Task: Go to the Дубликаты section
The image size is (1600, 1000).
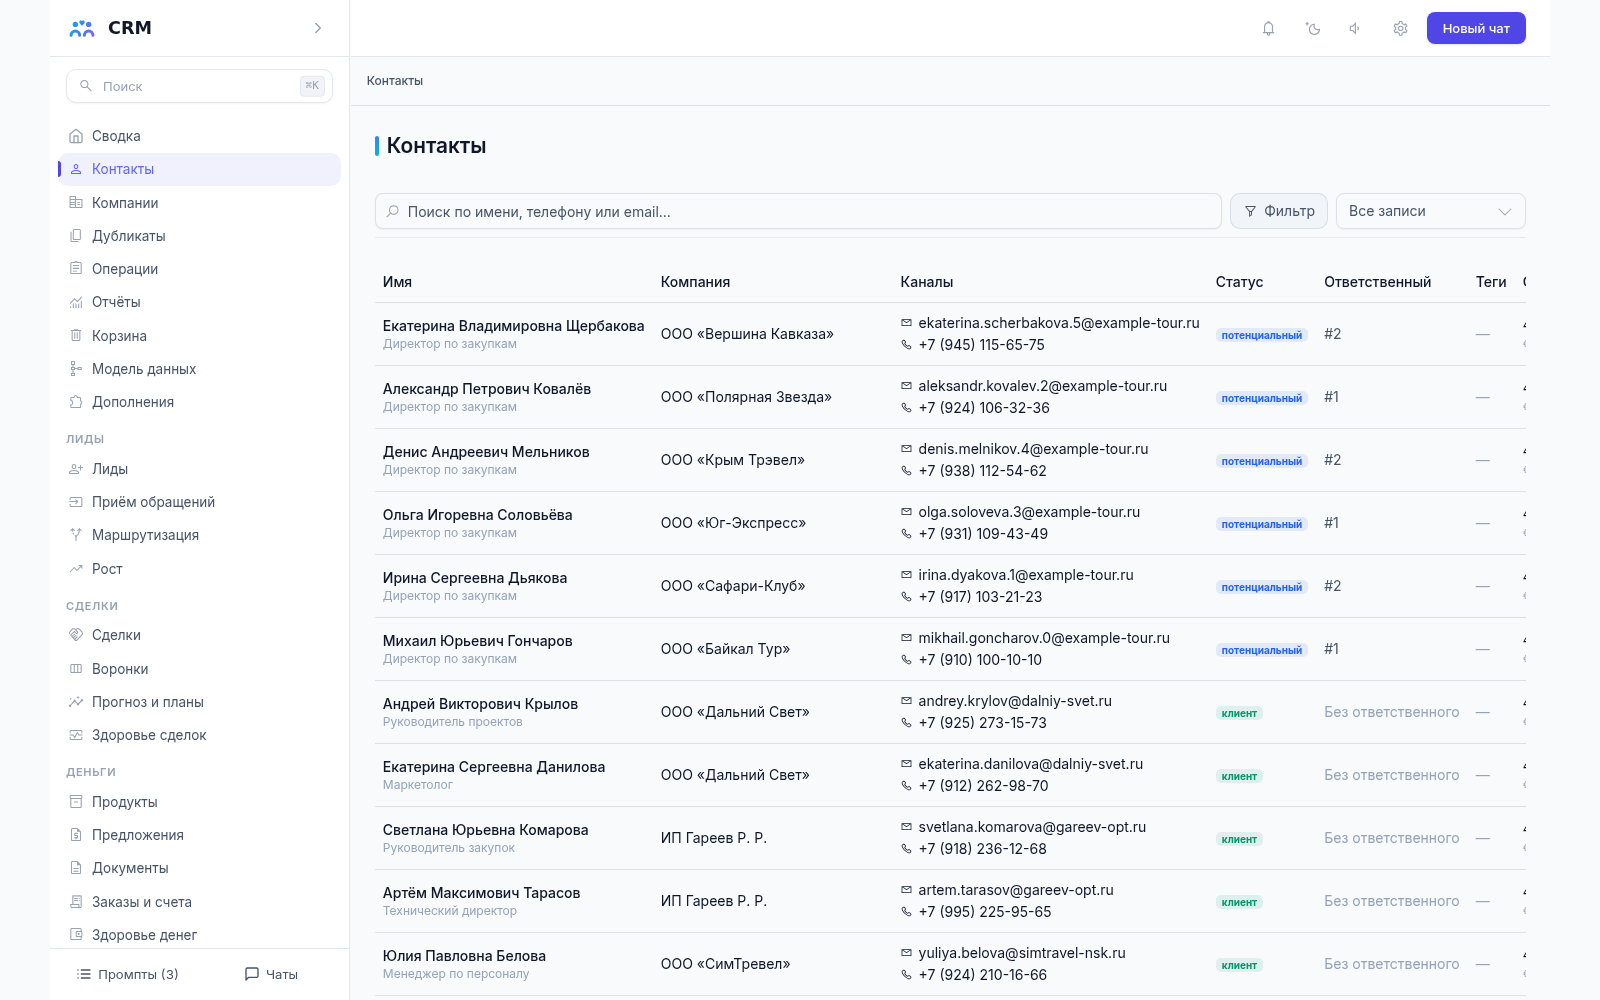Action: click(x=199, y=236)
